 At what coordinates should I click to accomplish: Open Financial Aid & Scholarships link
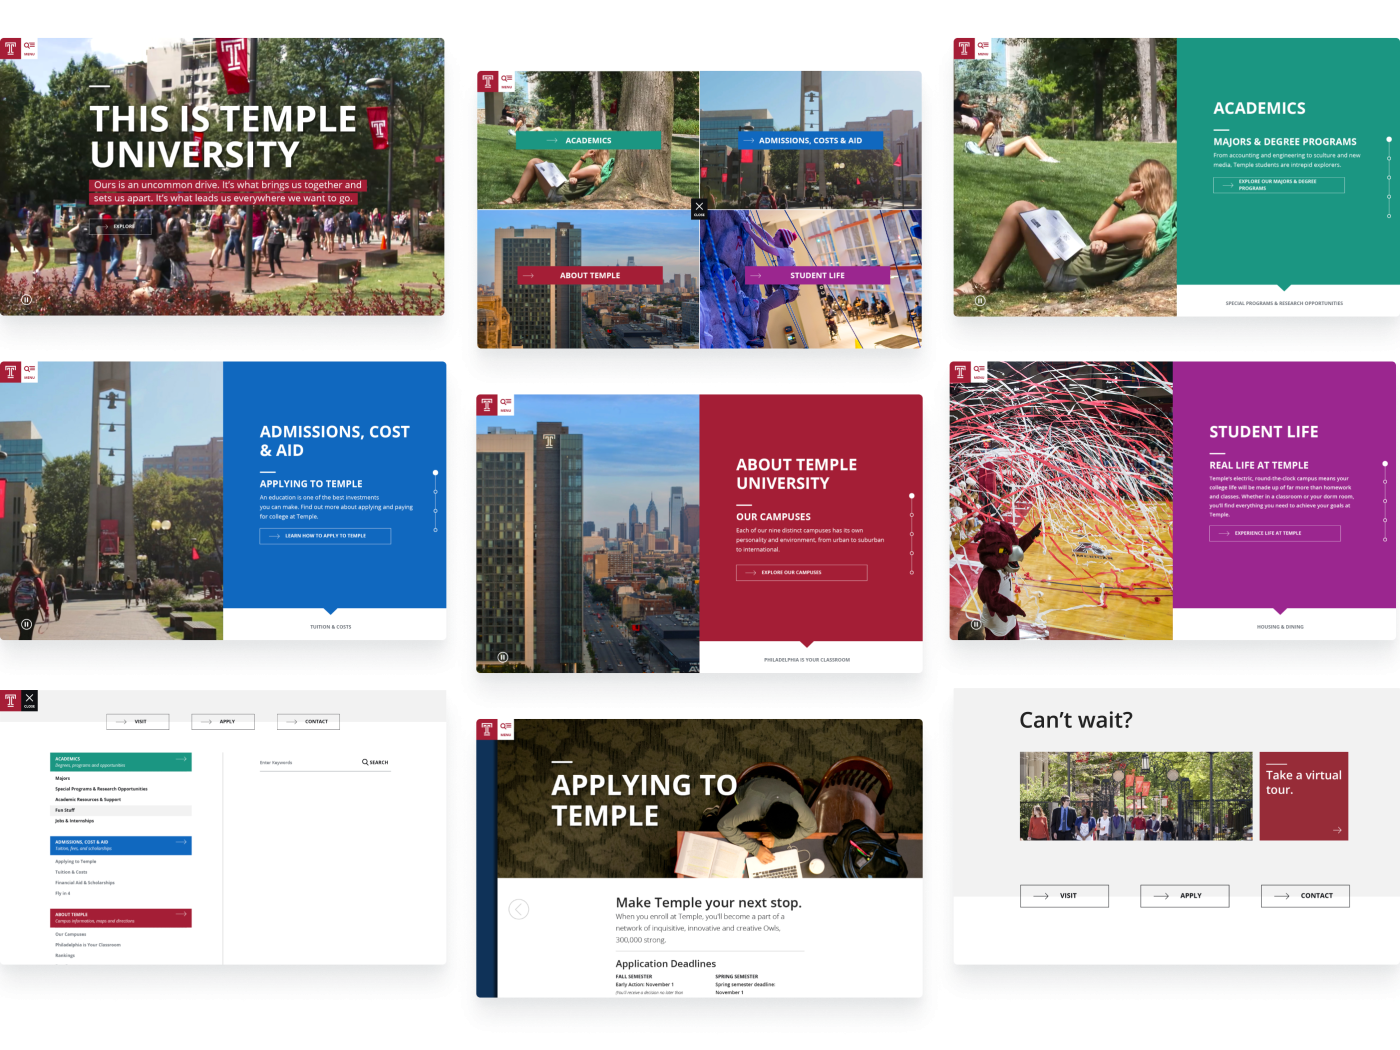tap(85, 883)
